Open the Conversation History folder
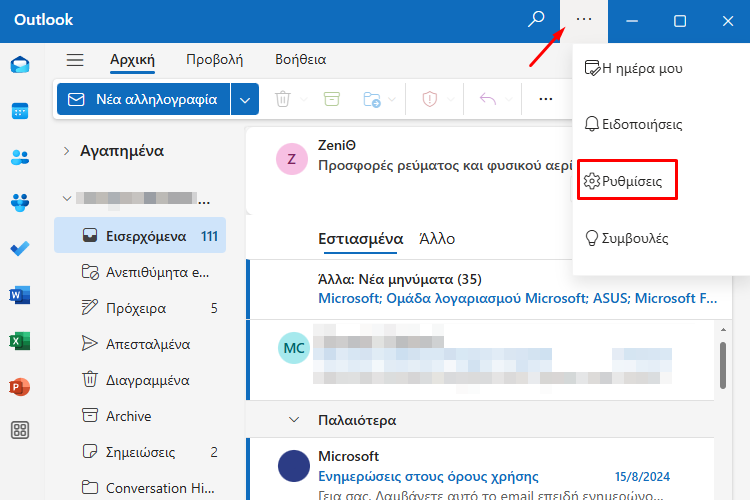 (140, 488)
